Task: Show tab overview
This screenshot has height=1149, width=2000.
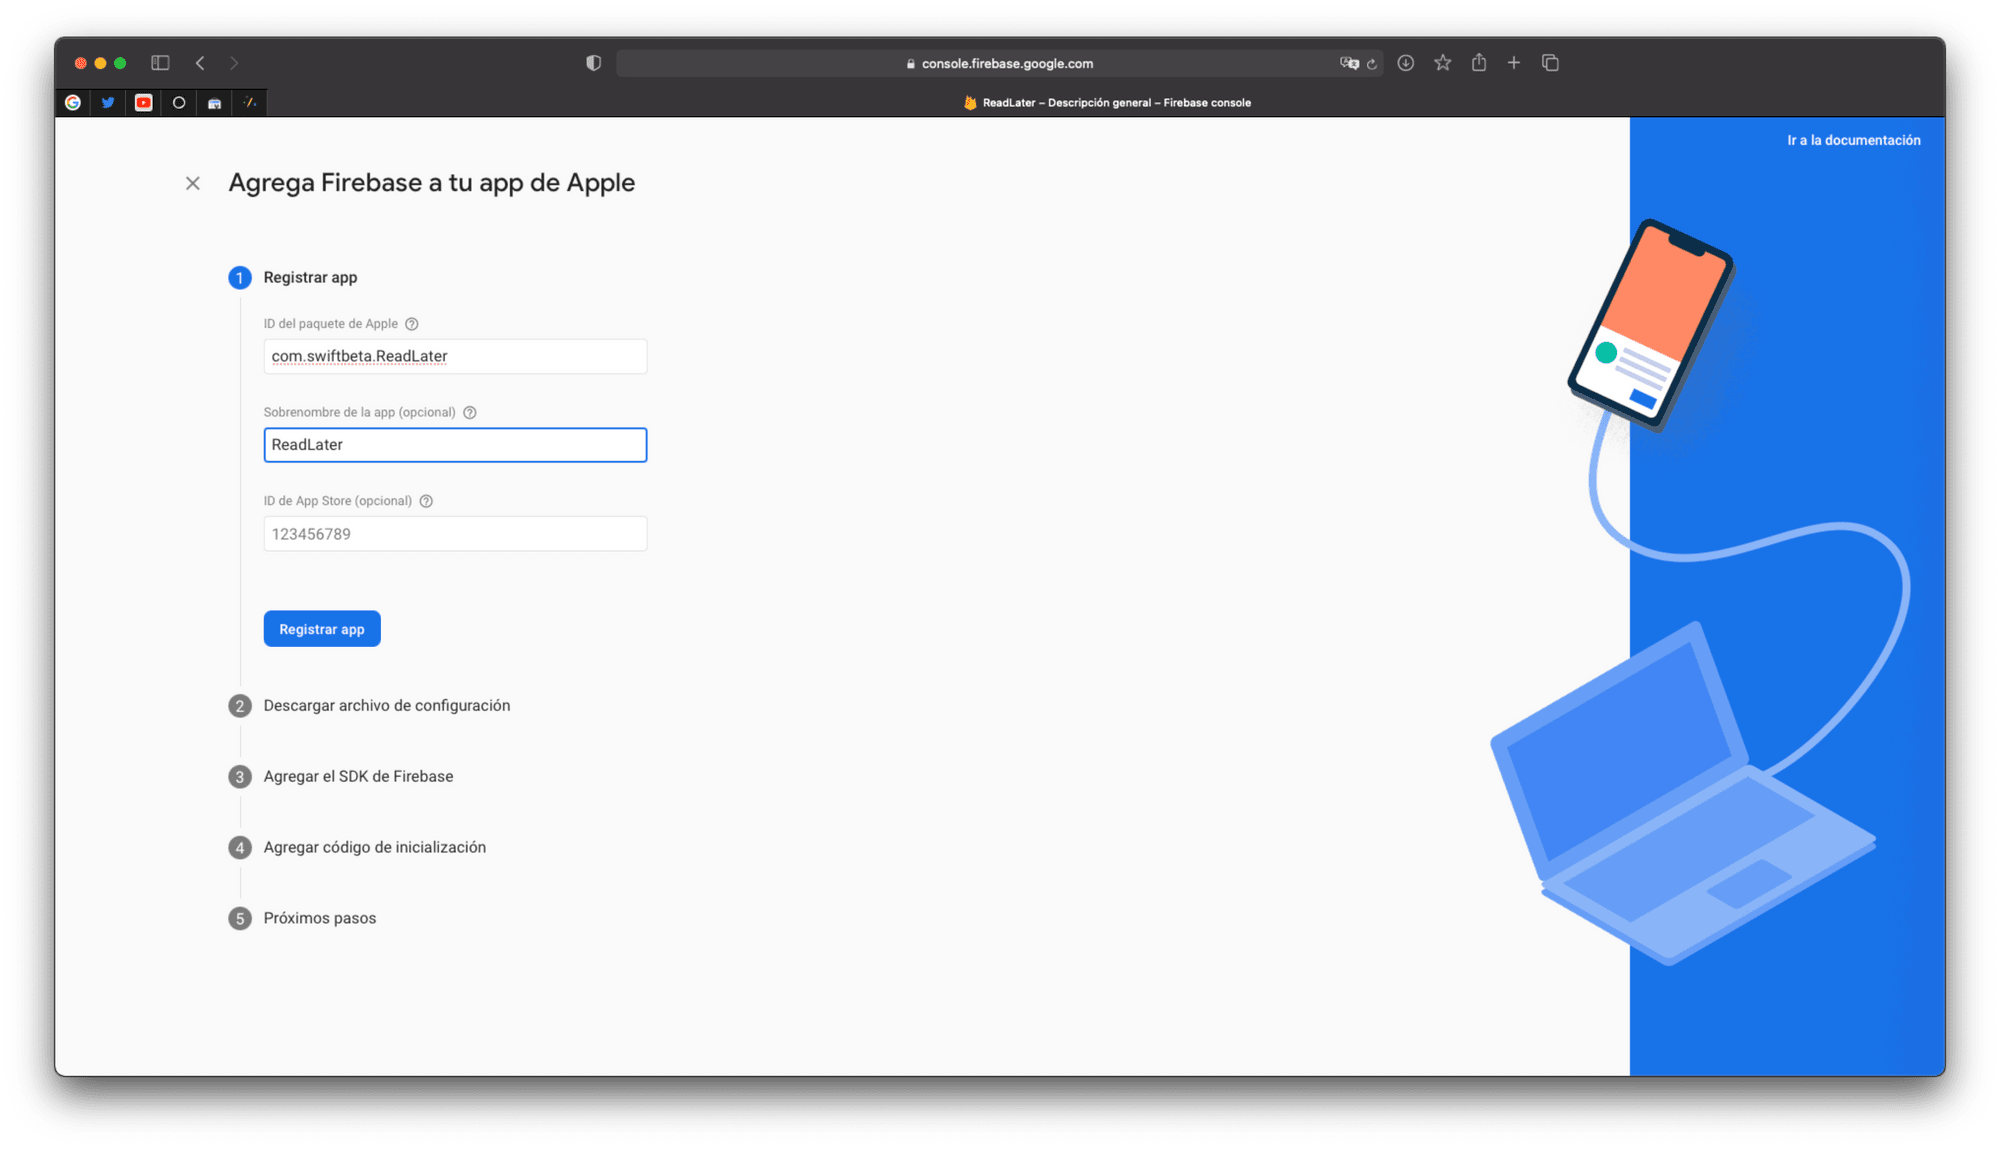Action: point(1550,63)
